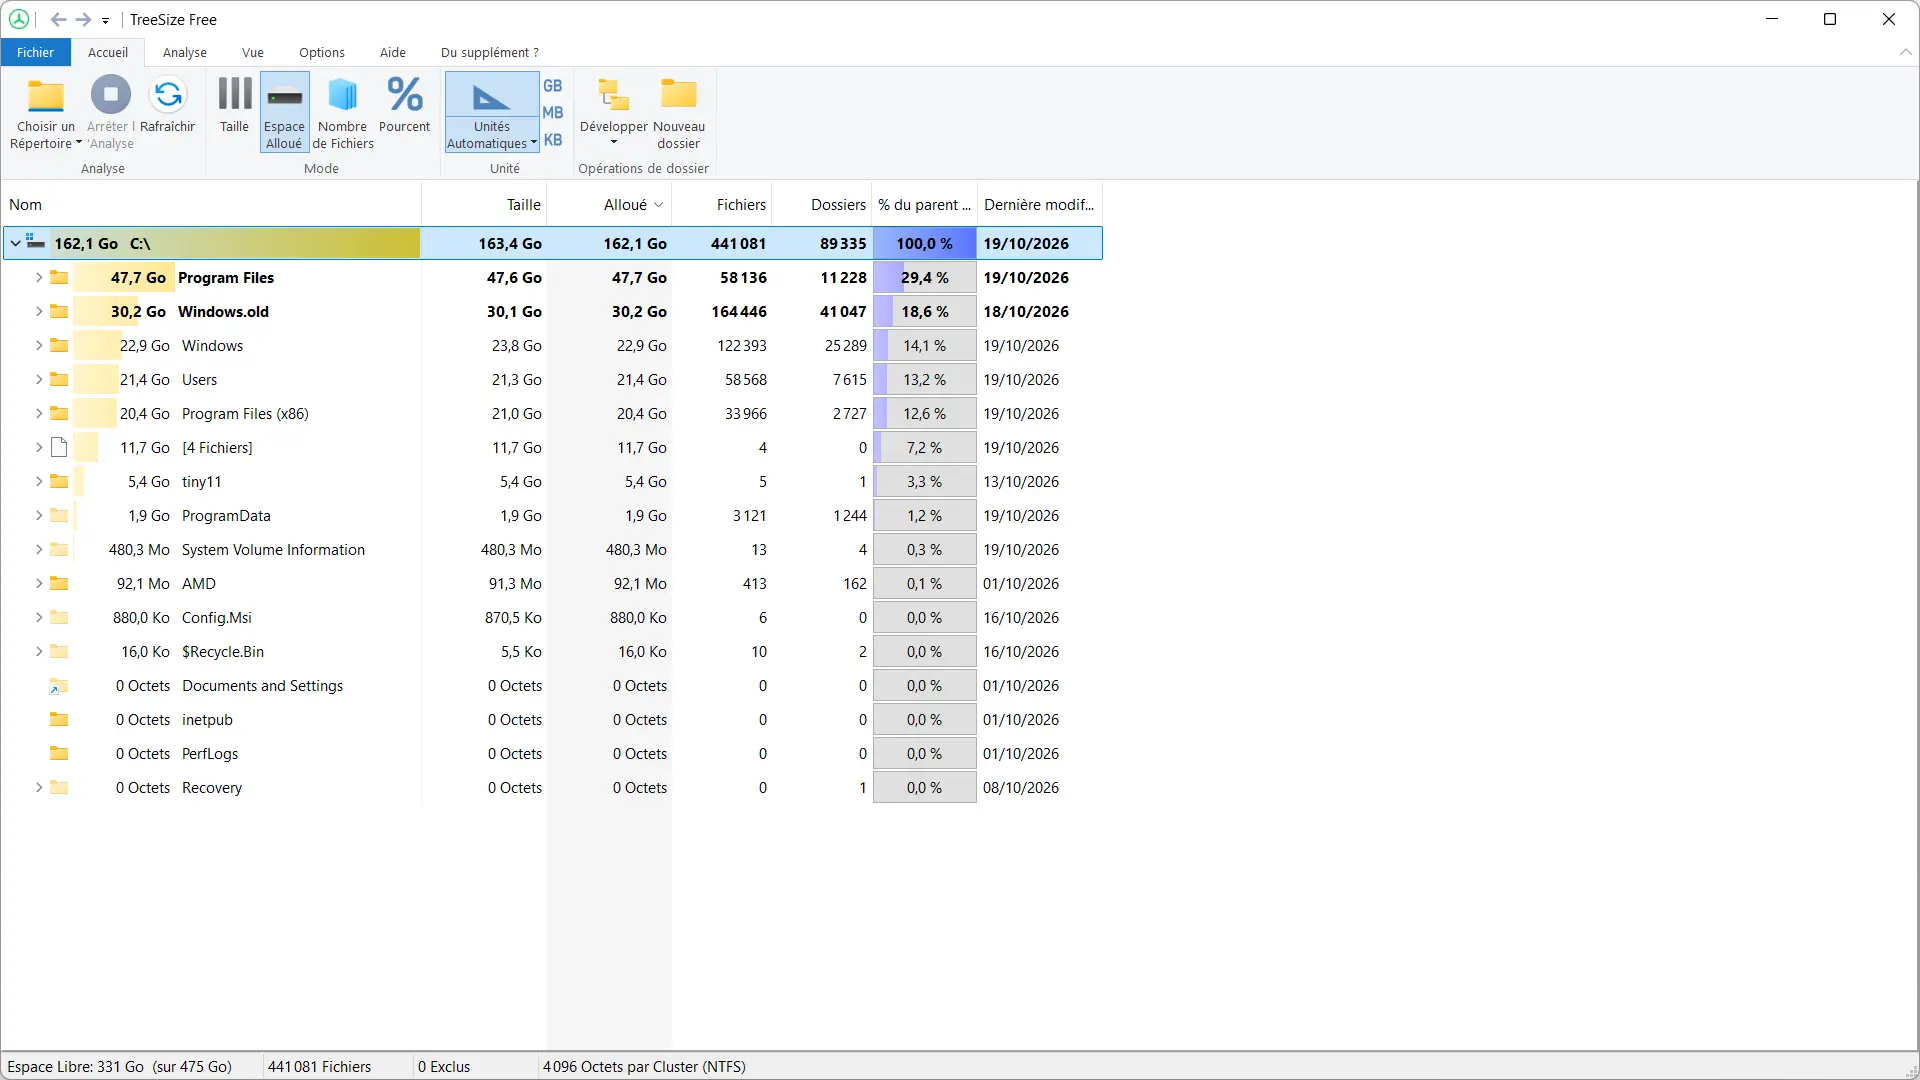Set units to KB

click(553, 140)
